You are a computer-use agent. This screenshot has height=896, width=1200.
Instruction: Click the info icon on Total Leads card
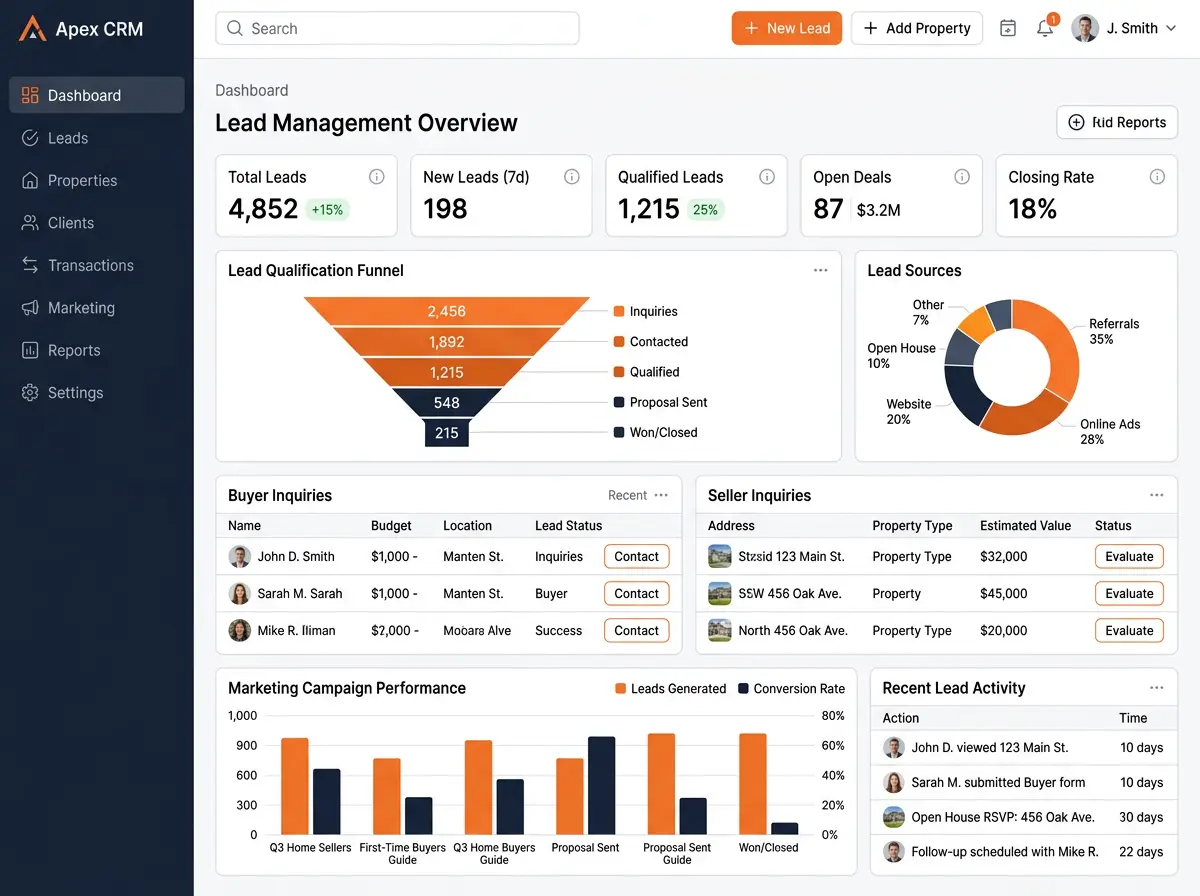(x=377, y=177)
